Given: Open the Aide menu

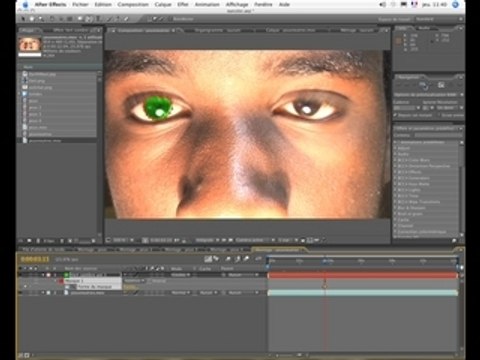Looking at the screenshot, I should tap(284, 5).
